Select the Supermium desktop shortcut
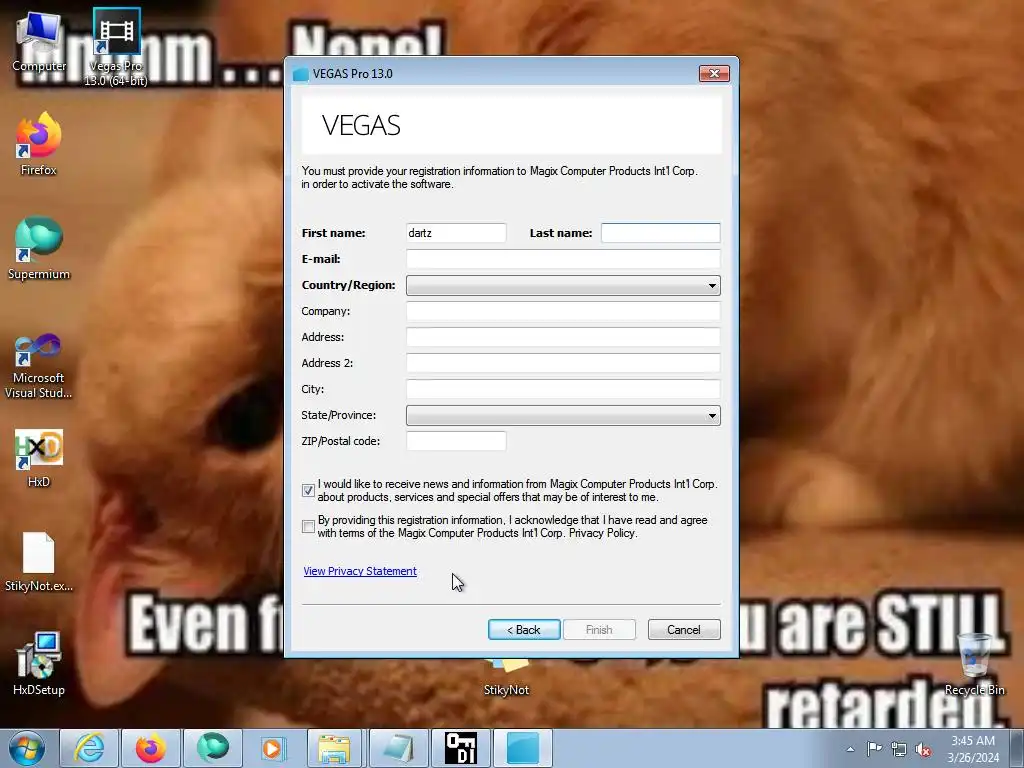1024x768 pixels. [x=39, y=248]
